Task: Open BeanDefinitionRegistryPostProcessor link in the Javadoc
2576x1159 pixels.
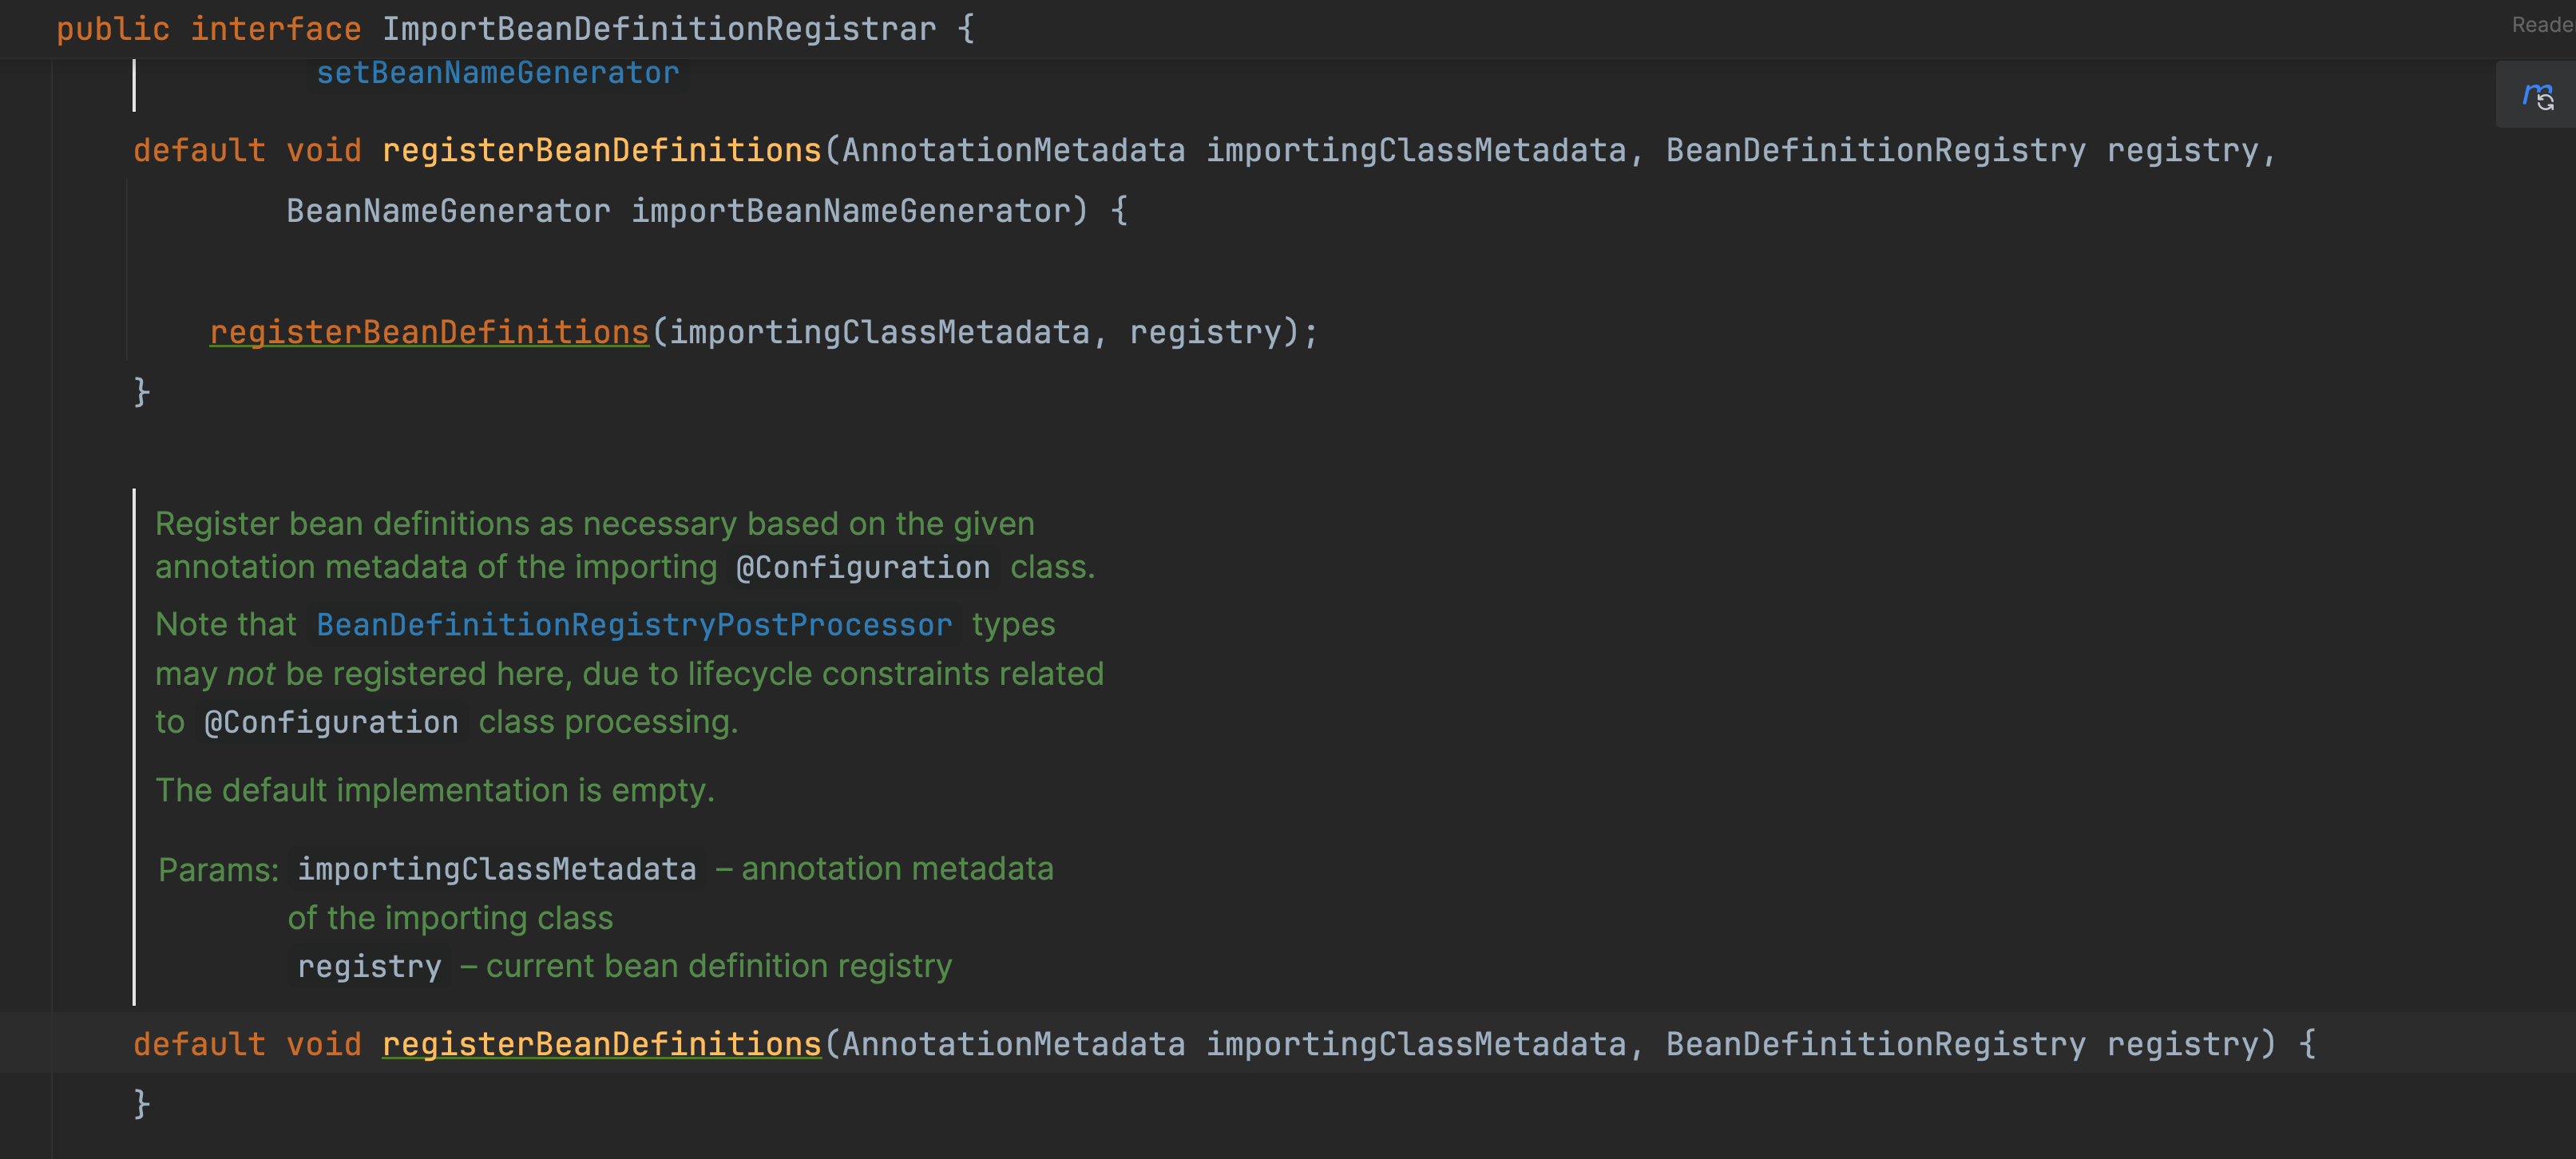Action: pos(634,625)
